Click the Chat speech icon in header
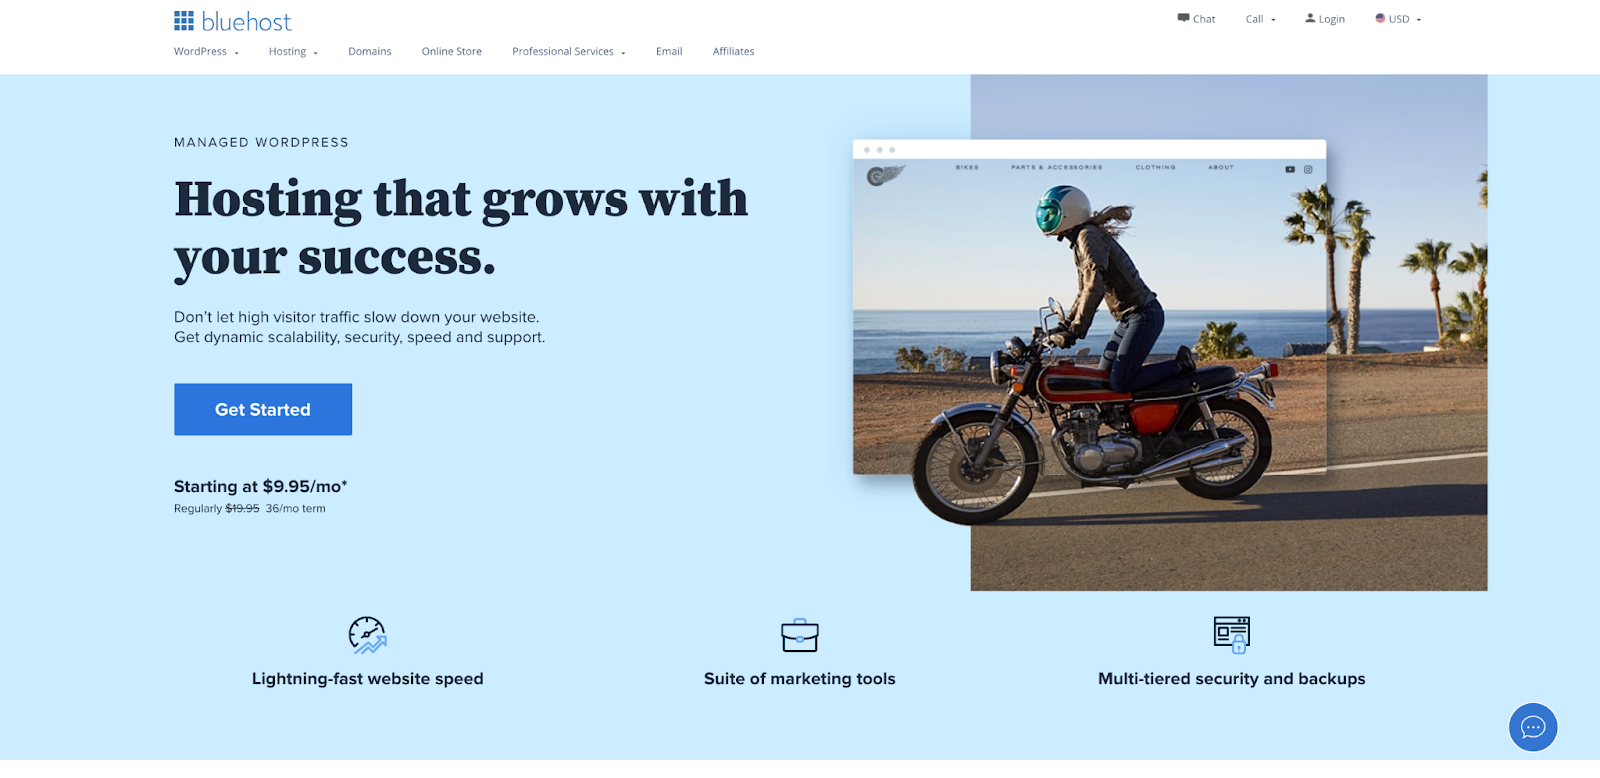The height and width of the screenshot is (778, 1600). pos(1183,18)
